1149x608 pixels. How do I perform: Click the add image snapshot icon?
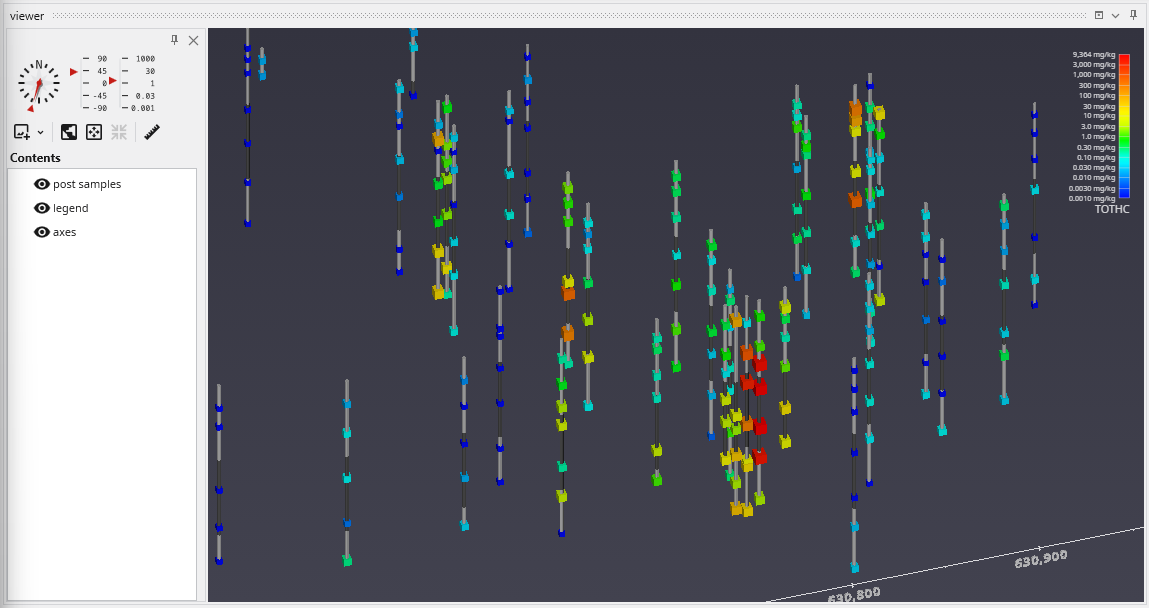22,132
